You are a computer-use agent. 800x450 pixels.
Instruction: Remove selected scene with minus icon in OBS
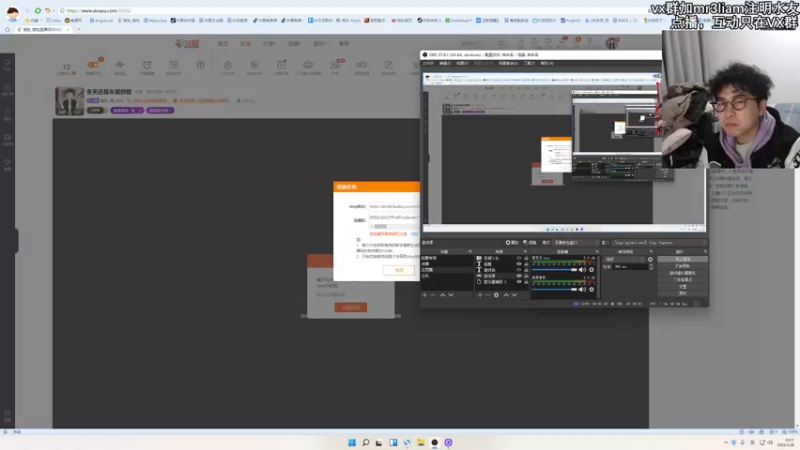[433, 295]
